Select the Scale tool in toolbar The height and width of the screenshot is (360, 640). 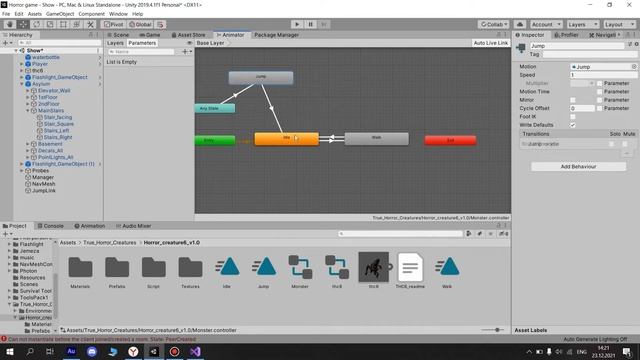coord(50,24)
